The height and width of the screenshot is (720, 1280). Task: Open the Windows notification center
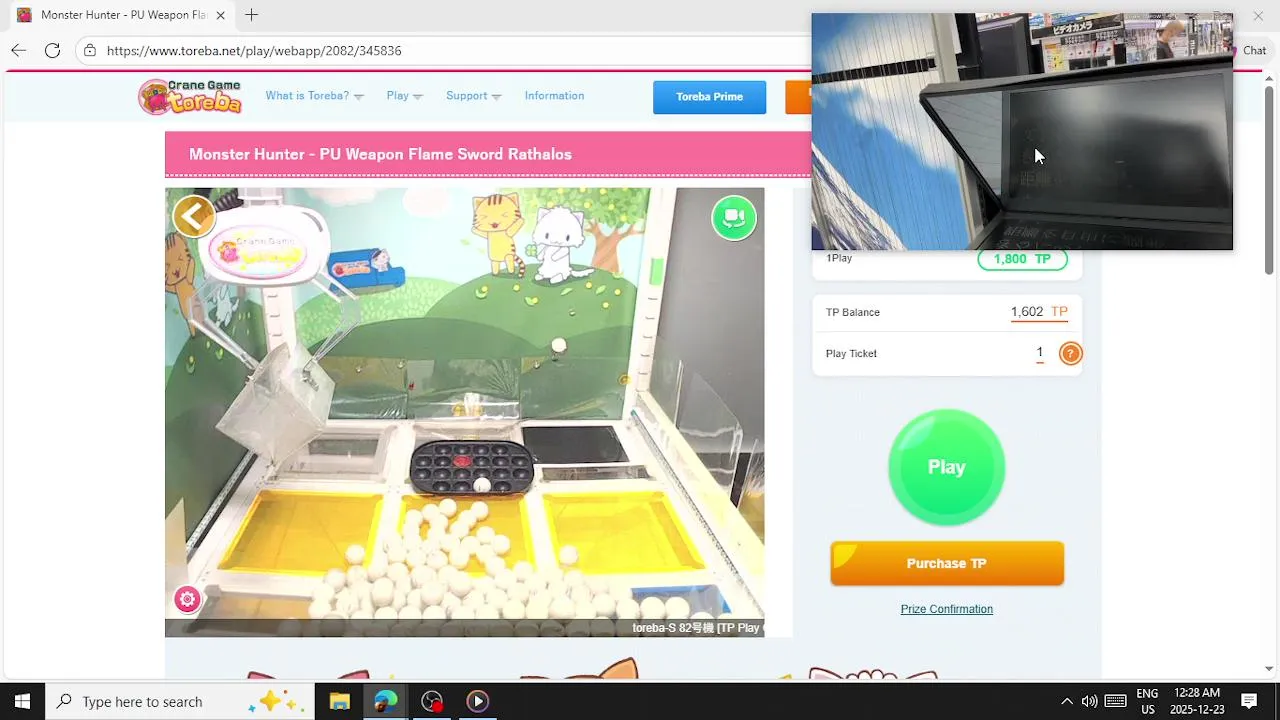(x=1249, y=701)
